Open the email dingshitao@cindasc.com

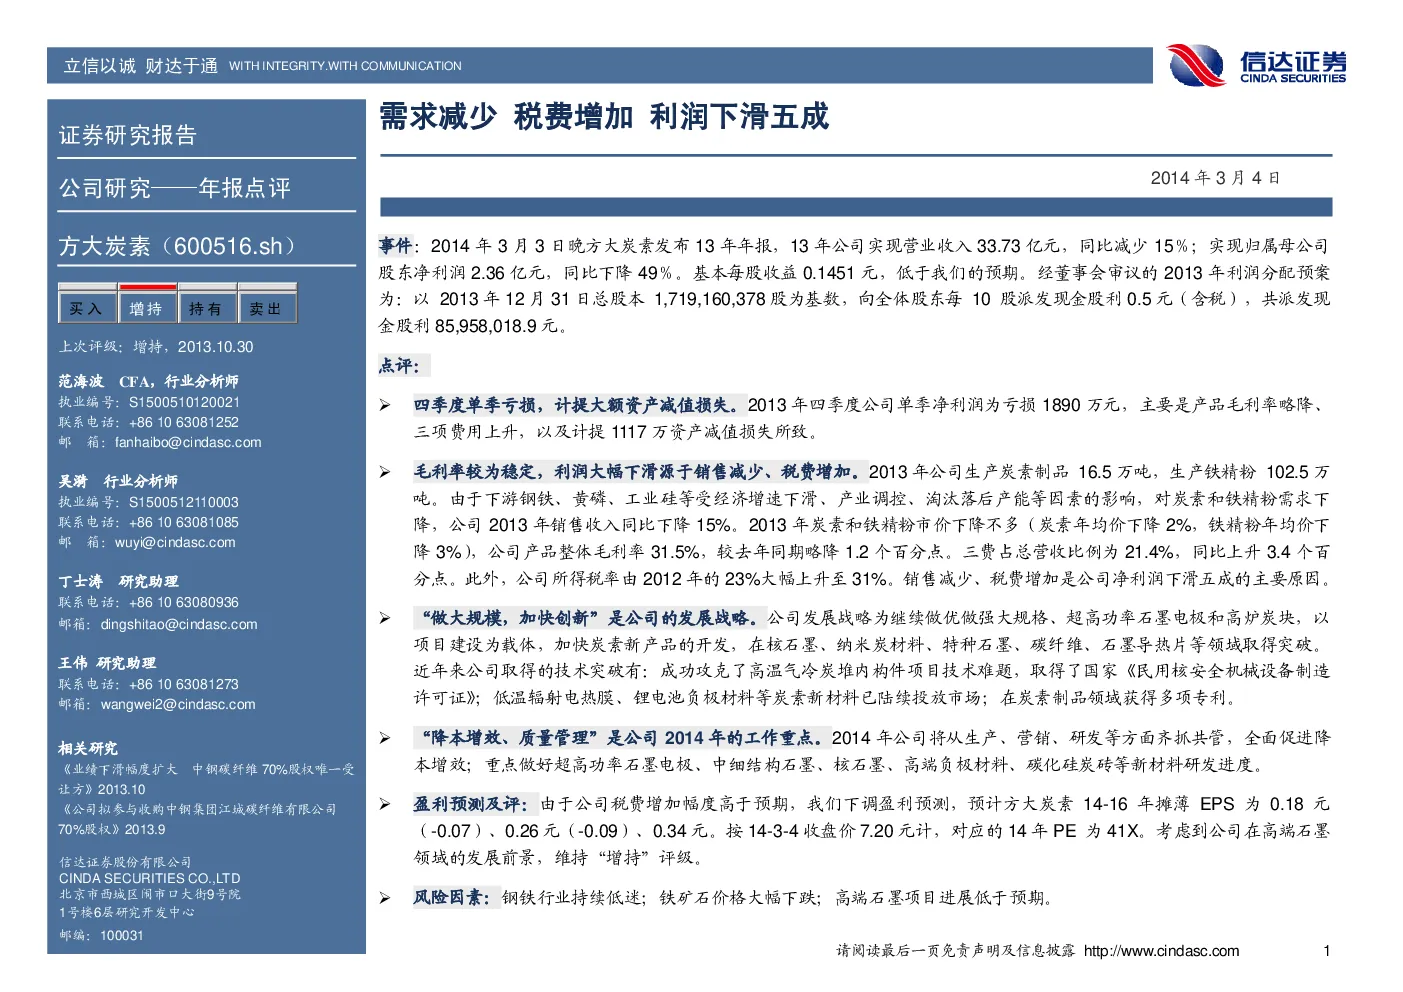pos(179,624)
